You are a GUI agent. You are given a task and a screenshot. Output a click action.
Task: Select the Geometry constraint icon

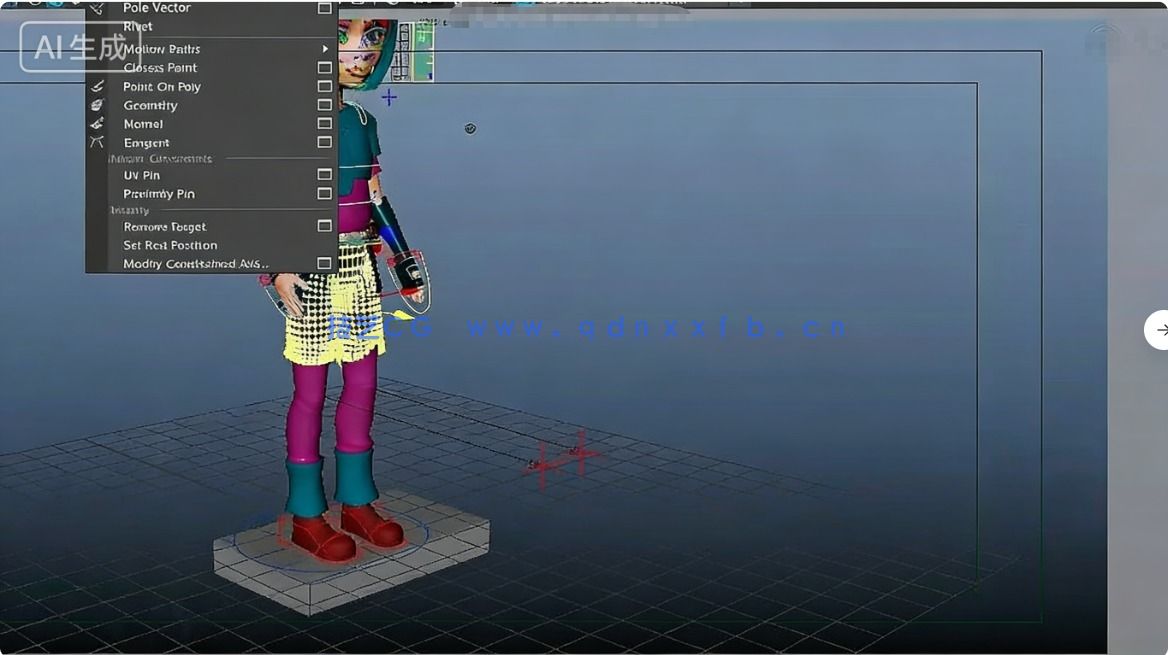[x=97, y=105]
